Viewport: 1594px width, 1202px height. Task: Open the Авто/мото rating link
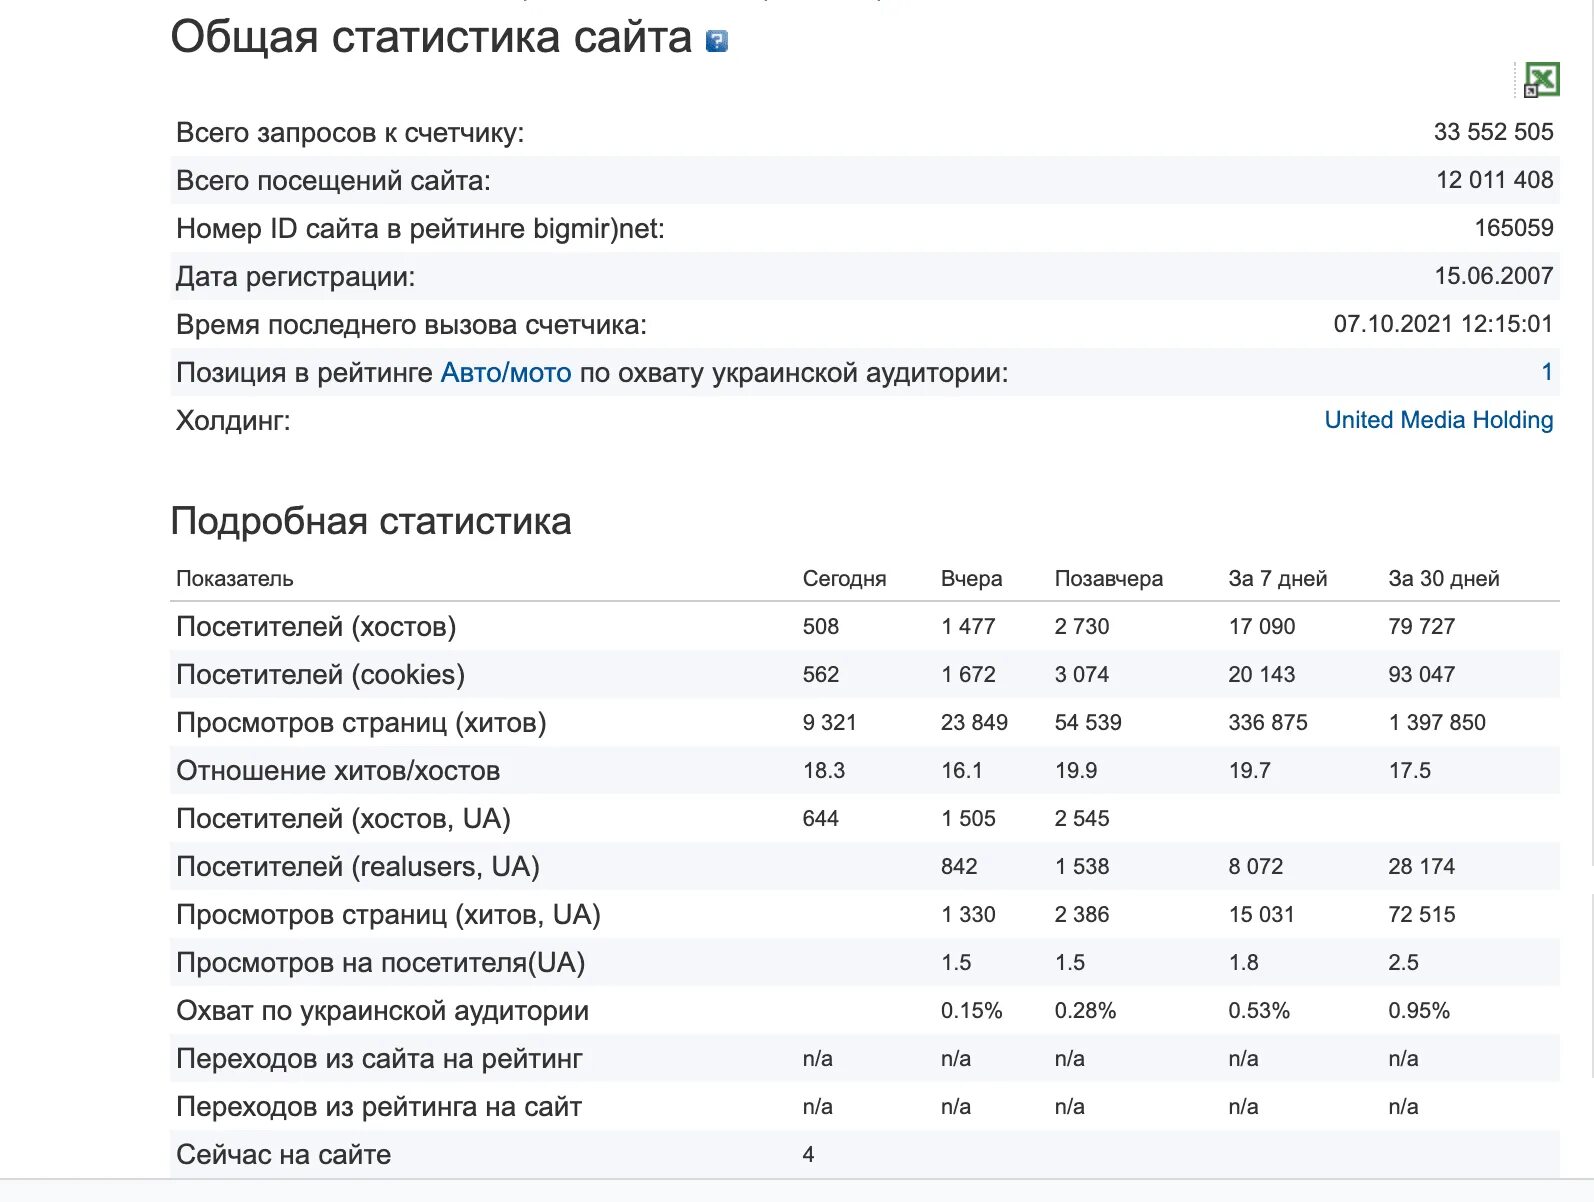tap(506, 373)
